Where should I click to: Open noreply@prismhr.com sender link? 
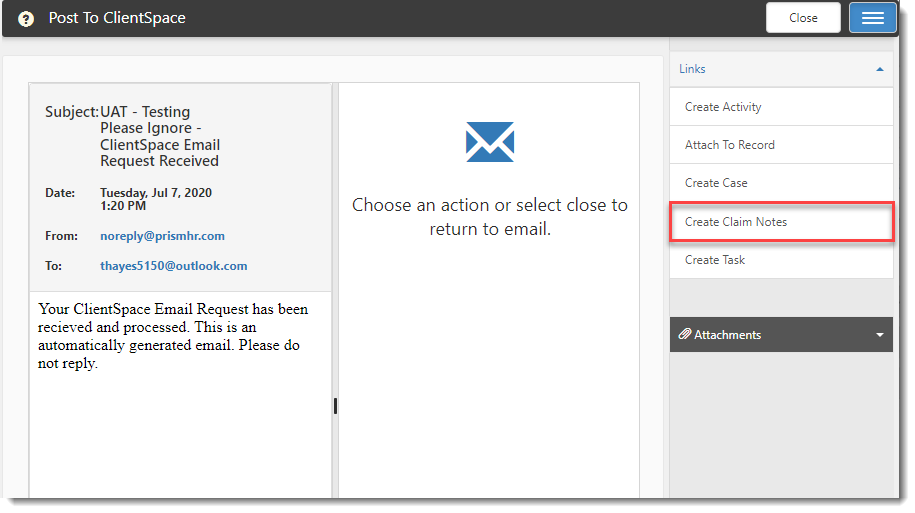click(x=162, y=236)
